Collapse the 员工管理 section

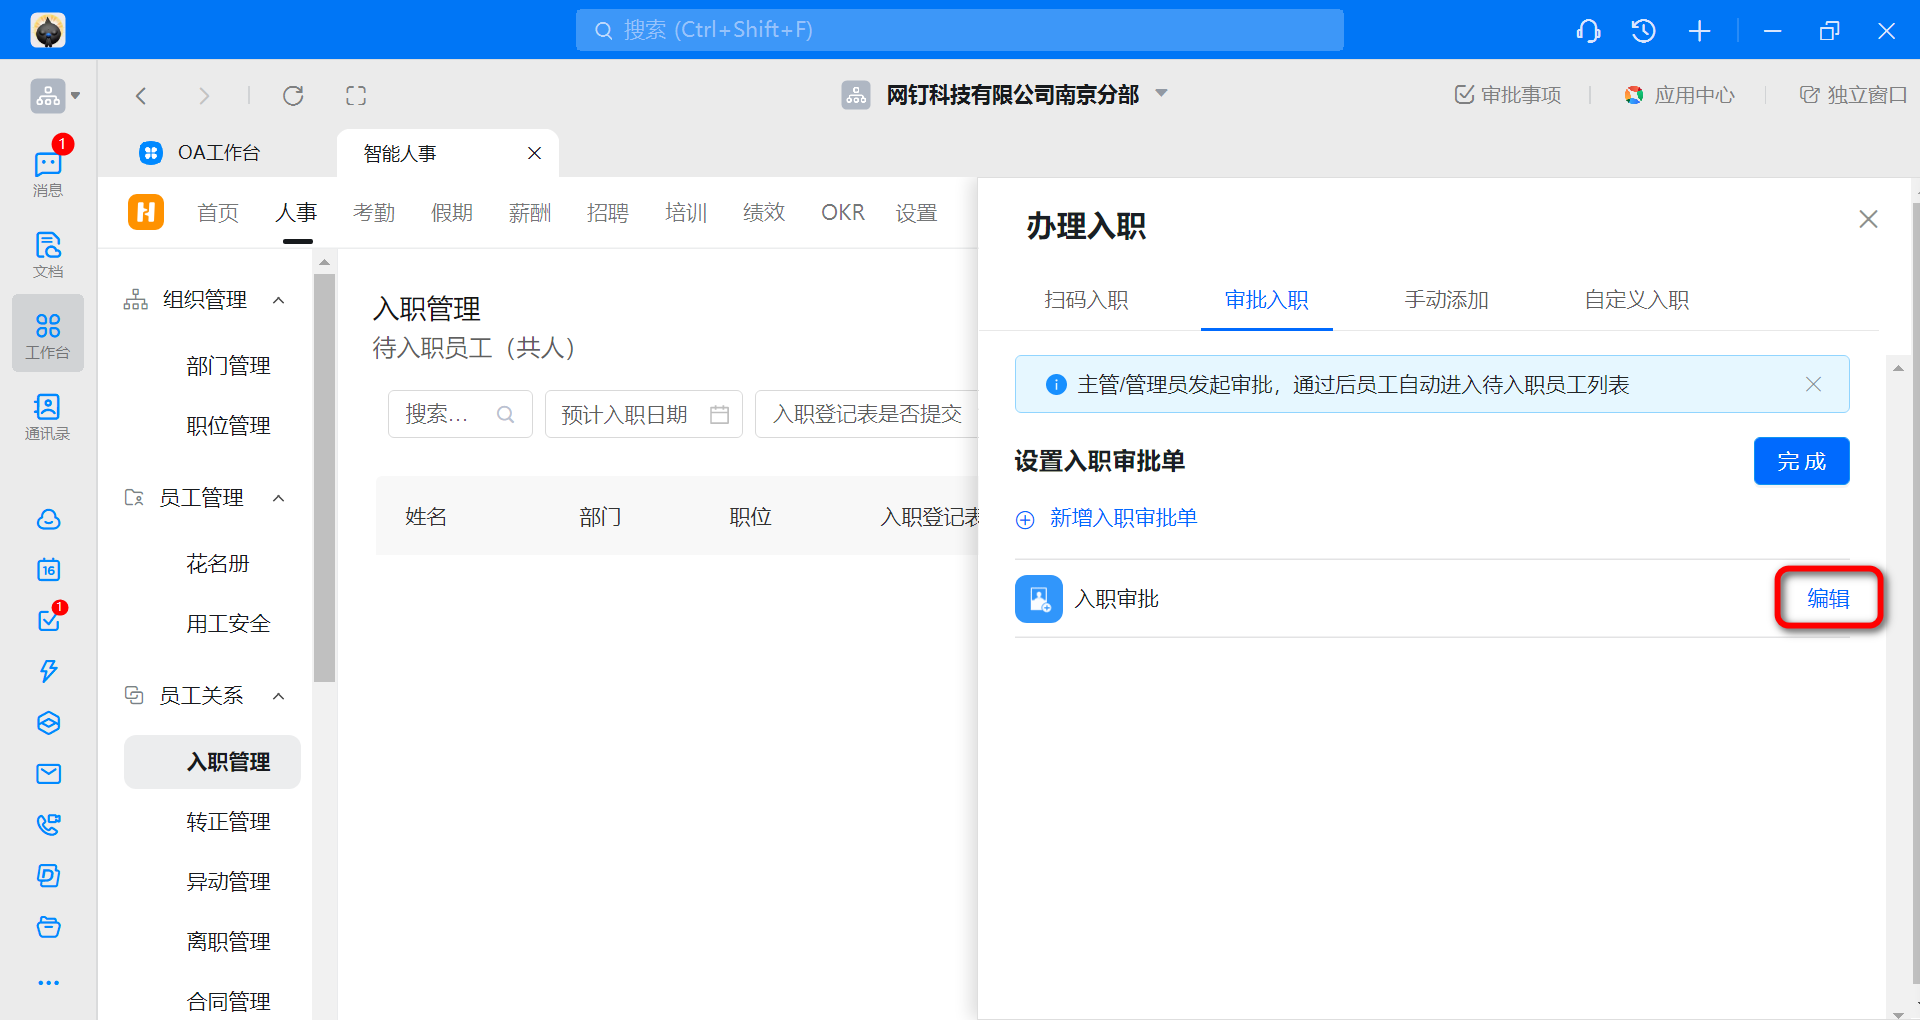[279, 498]
